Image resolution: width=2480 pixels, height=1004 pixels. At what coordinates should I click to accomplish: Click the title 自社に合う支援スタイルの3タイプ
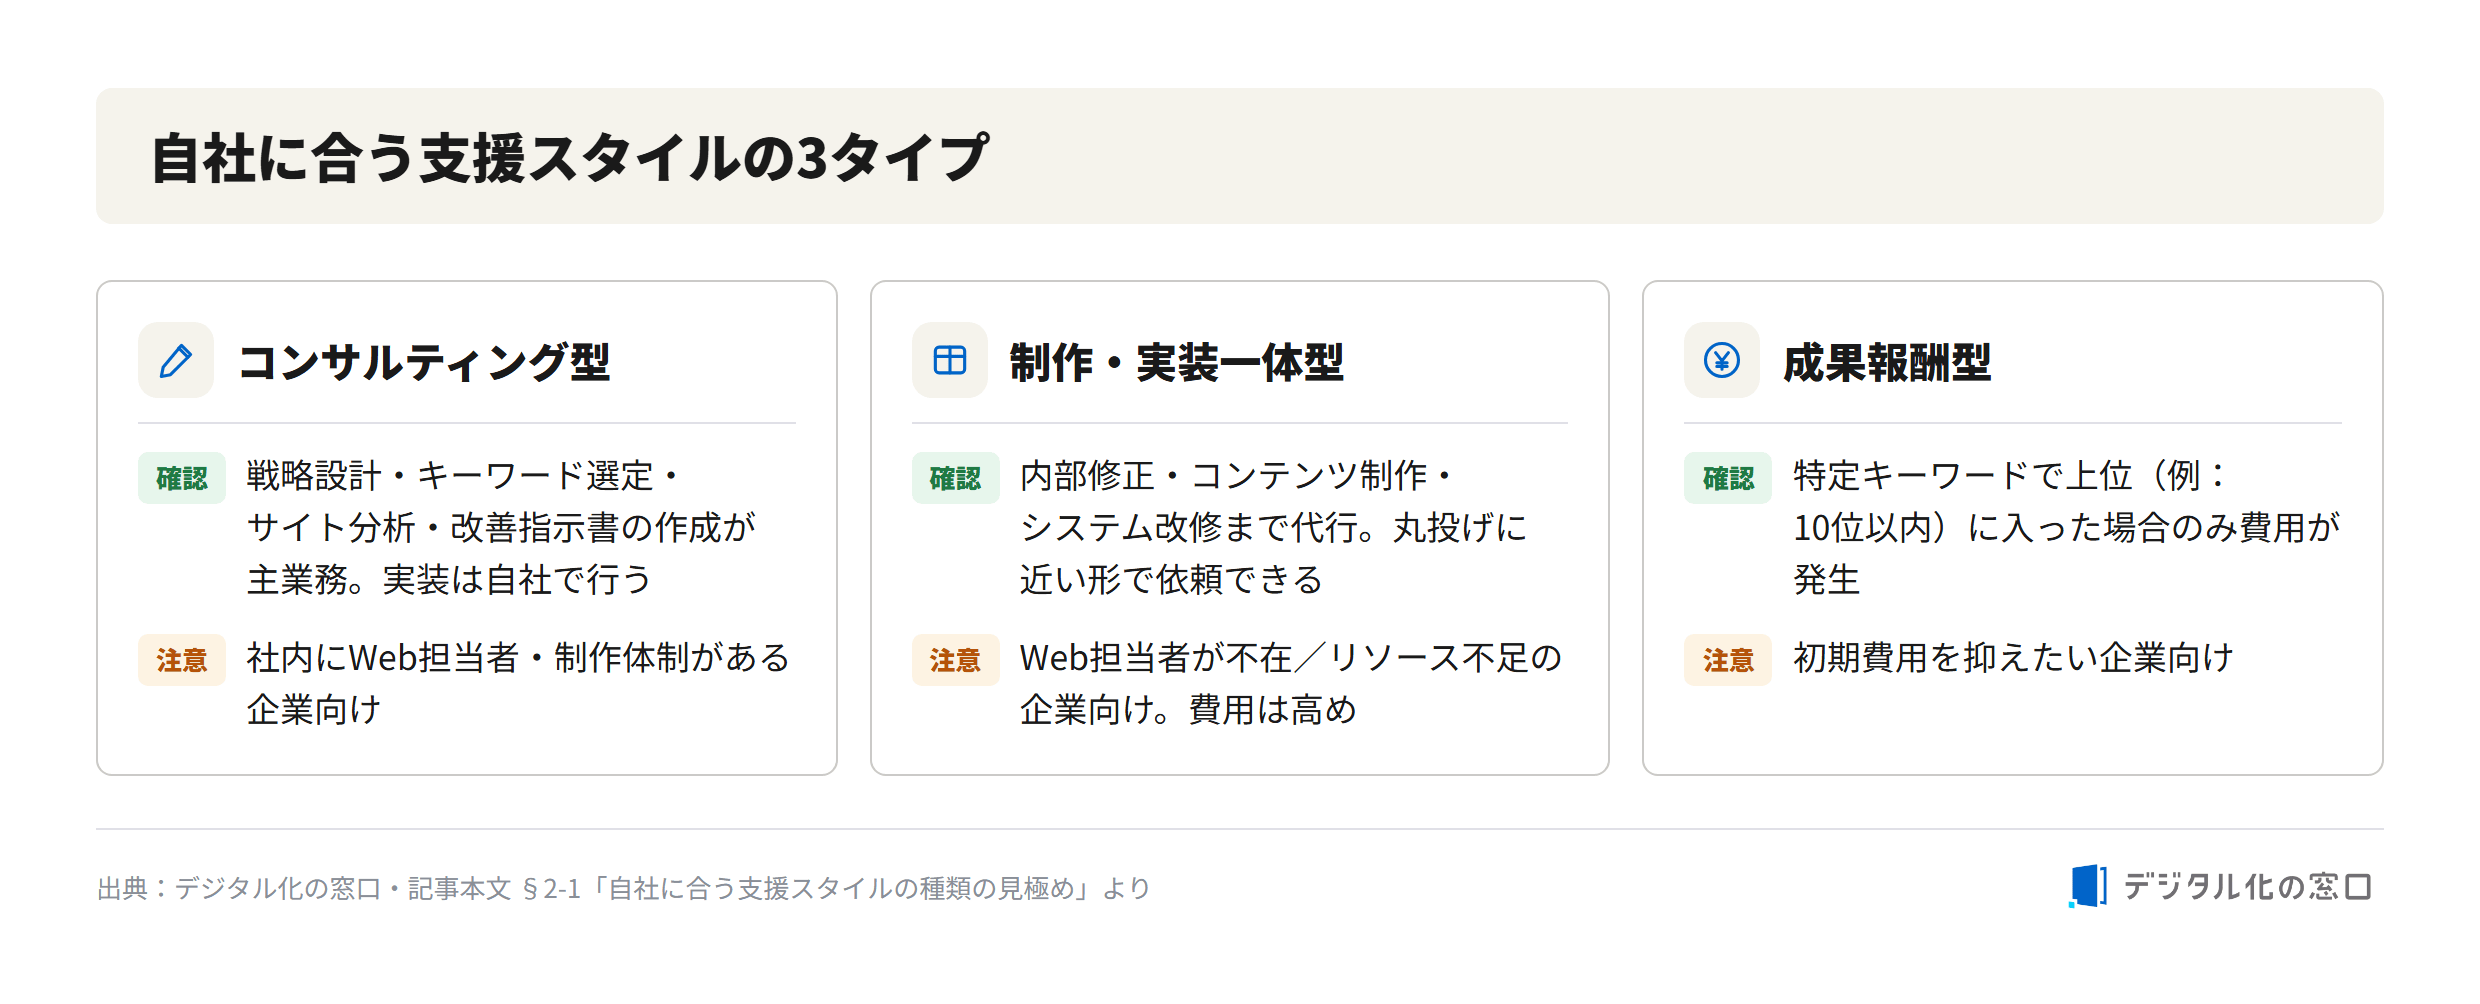[x=570, y=157]
